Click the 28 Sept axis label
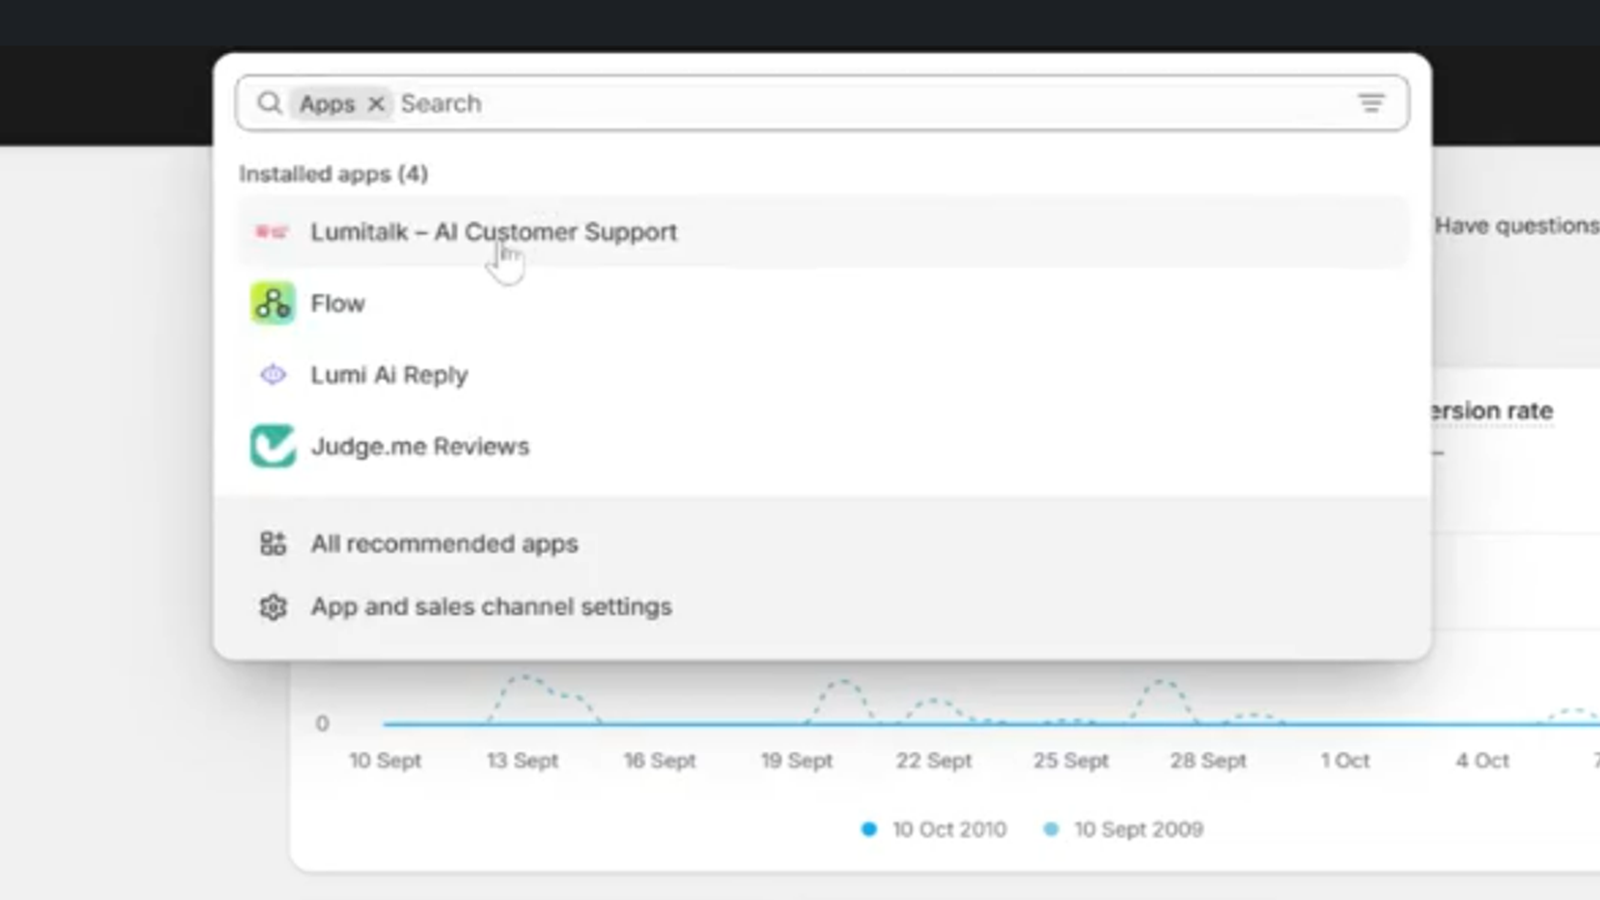 coord(1208,760)
